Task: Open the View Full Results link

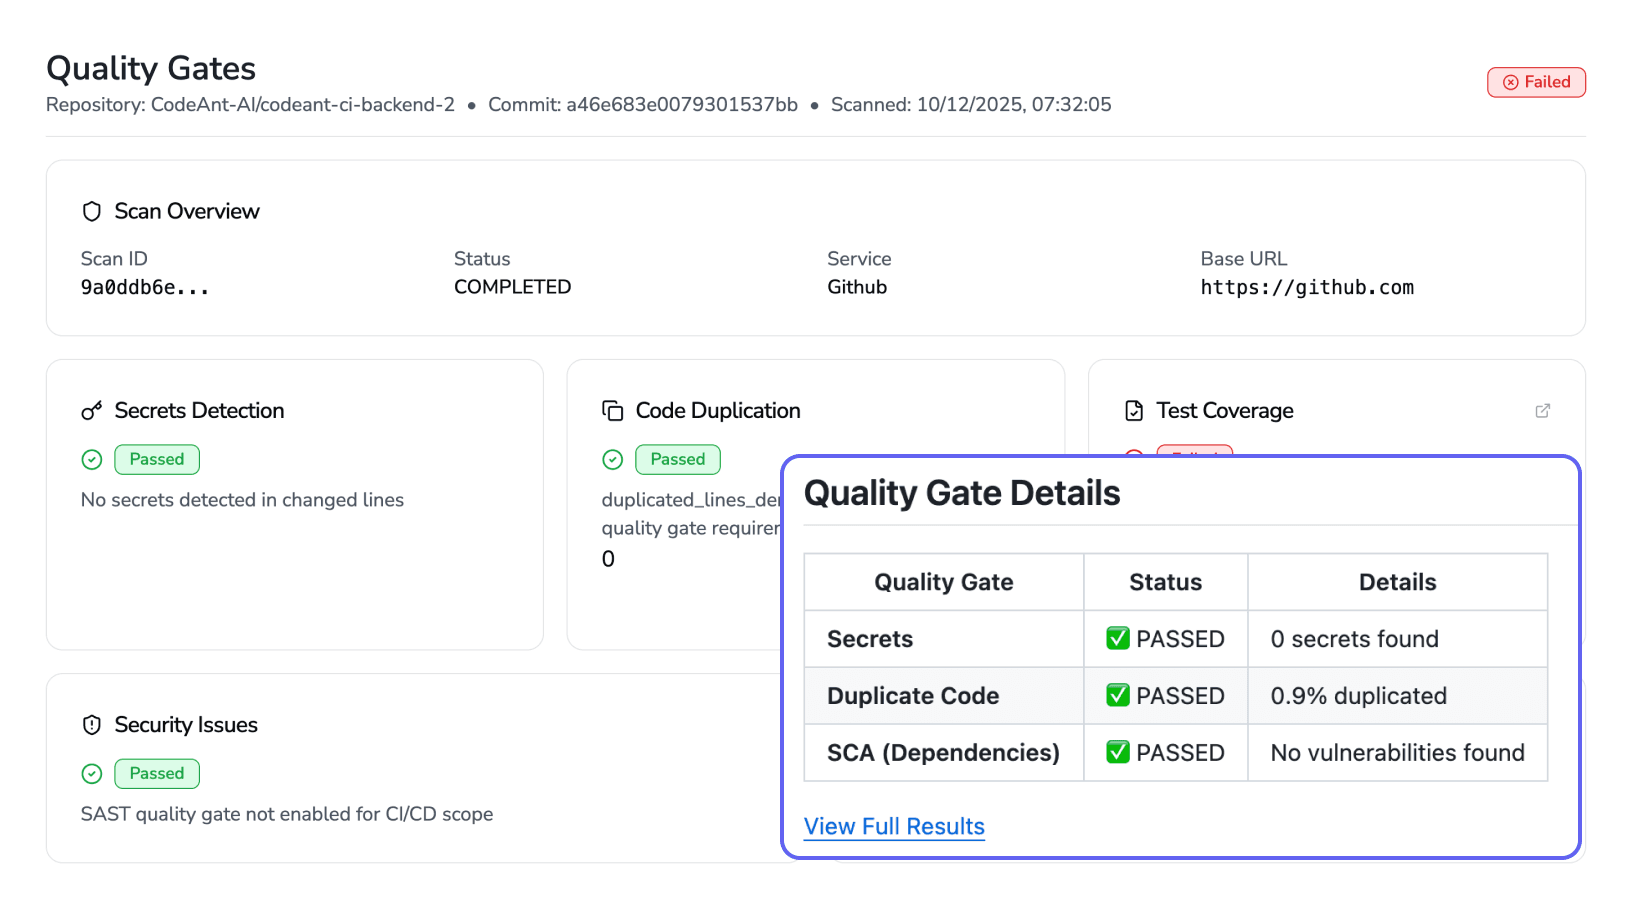Action: point(893,827)
